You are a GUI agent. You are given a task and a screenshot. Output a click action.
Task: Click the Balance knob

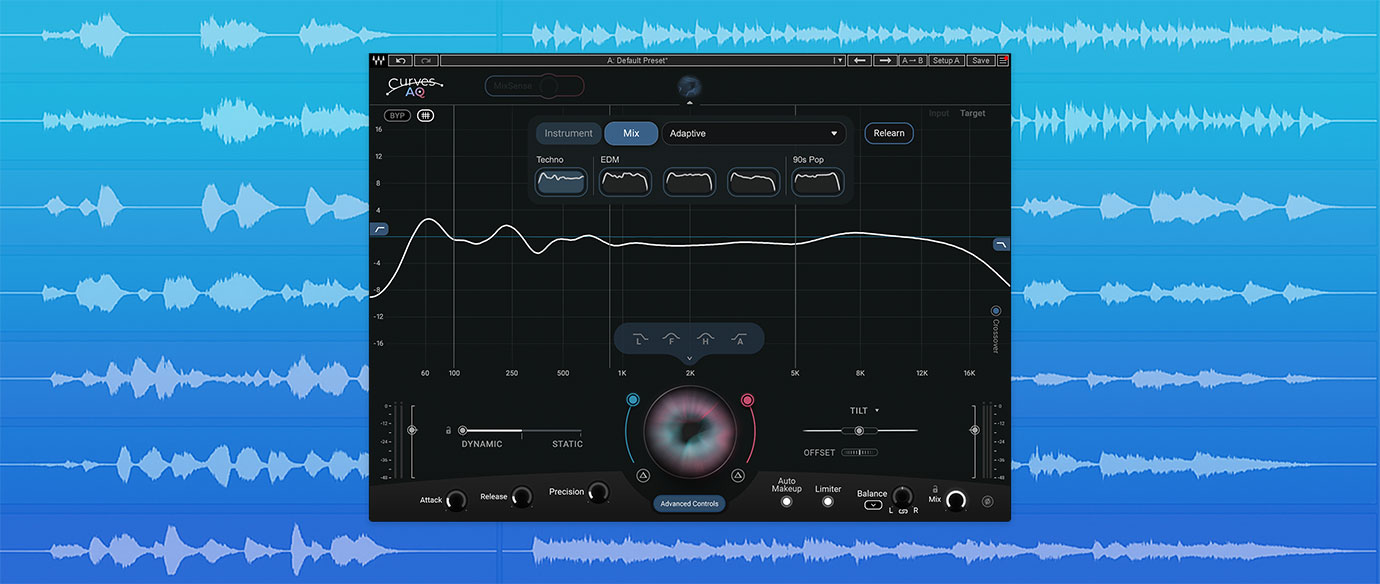tap(902, 495)
